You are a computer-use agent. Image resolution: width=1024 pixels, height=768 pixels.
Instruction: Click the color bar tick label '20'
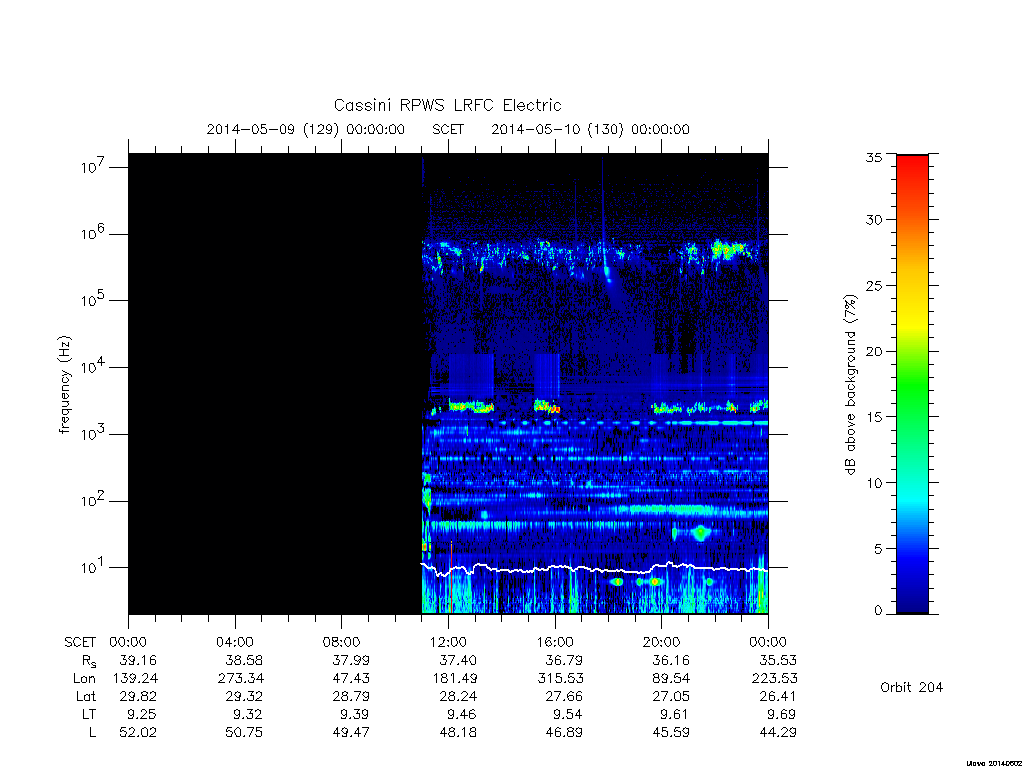pos(873,351)
